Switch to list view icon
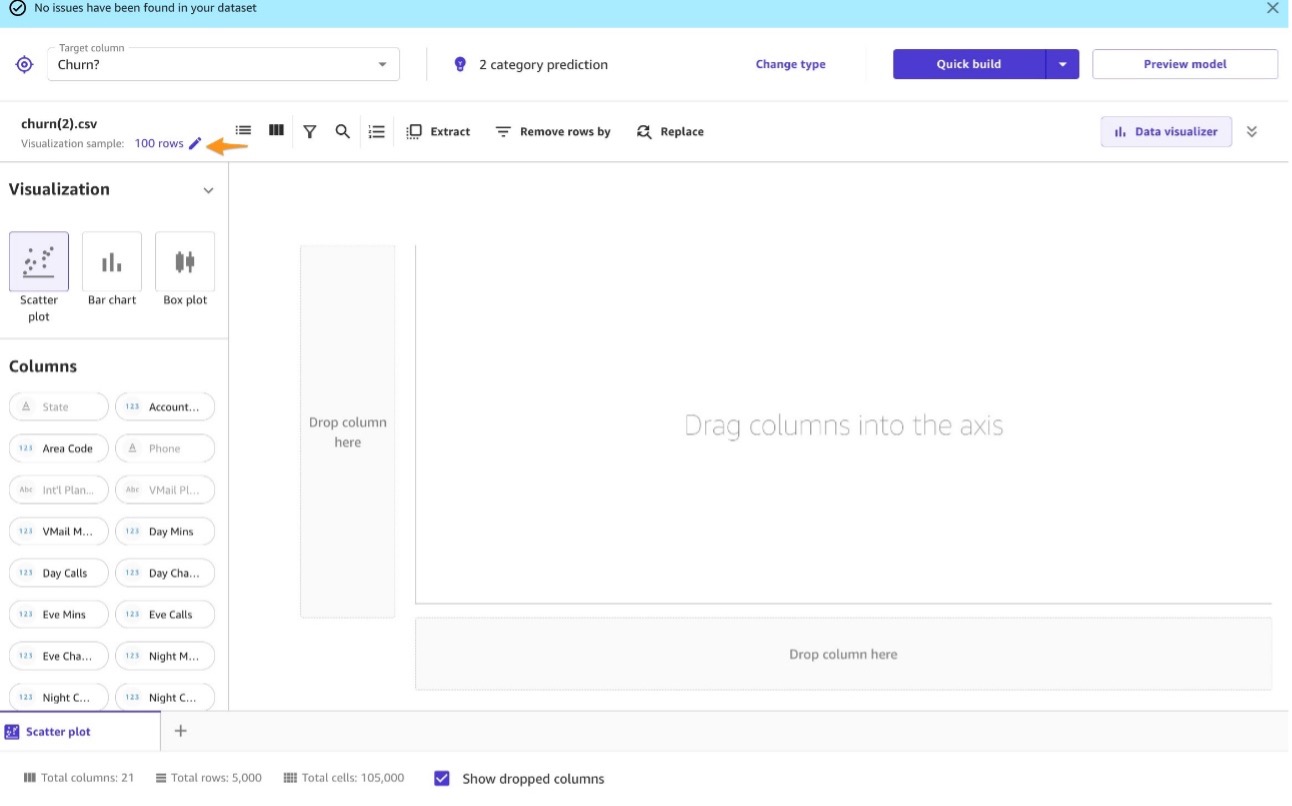Image resolution: width=1292 pixels, height=806 pixels. pyautogui.click(x=243, y=130)
